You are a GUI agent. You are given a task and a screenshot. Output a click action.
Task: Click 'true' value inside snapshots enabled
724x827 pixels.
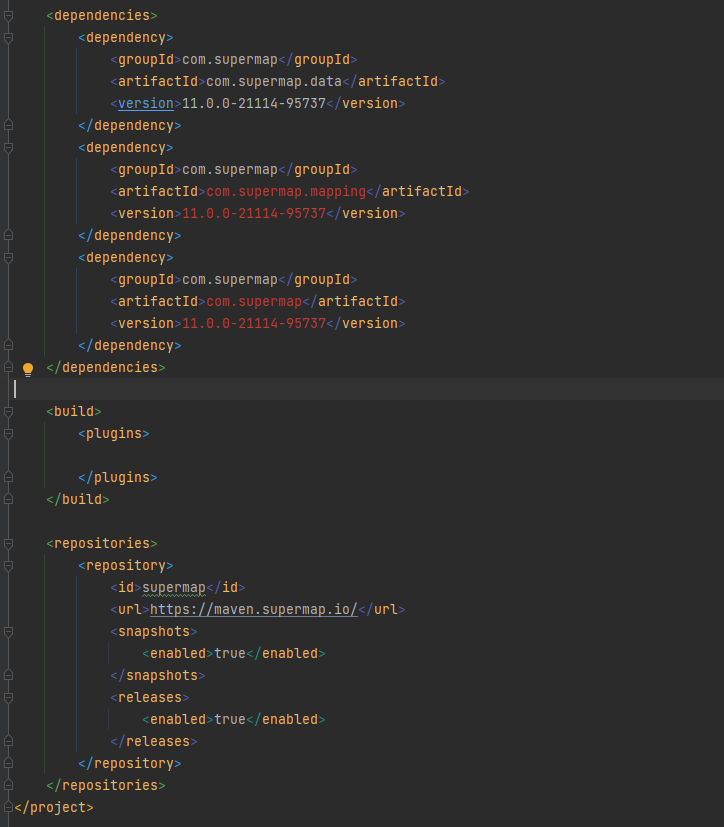tap(230, 653)
